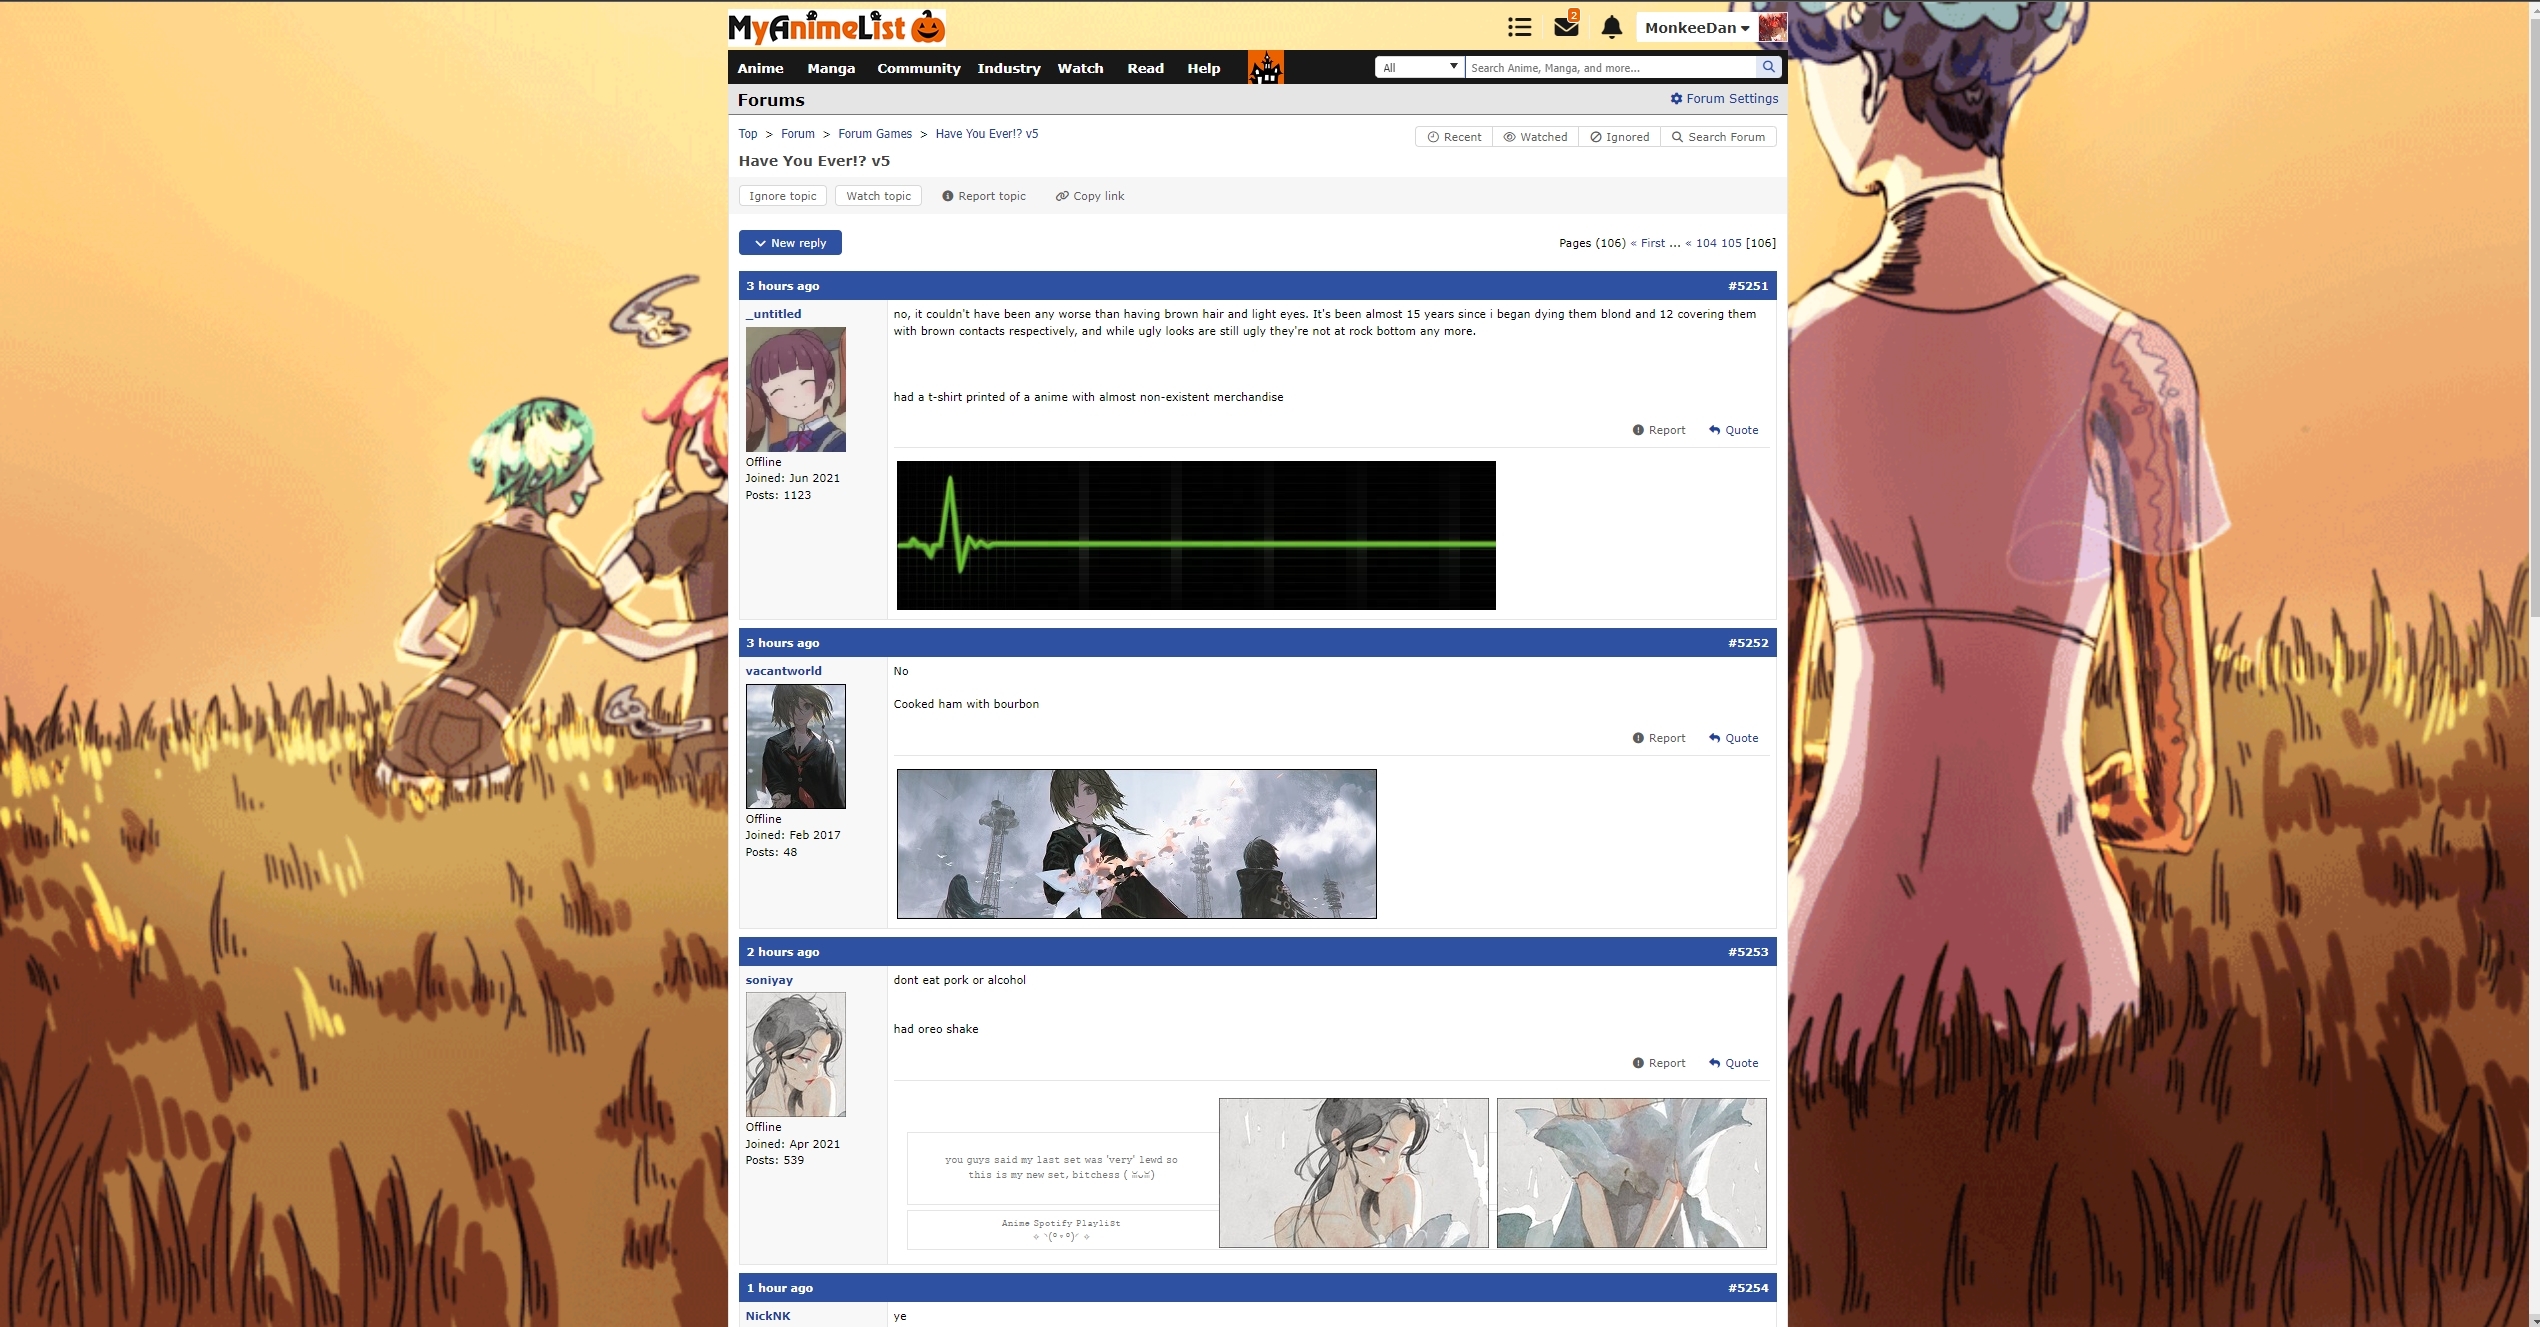The image size is (2540, 1327).
Task: Open the MonkeeDan account dropdown
Action: (1696, 28)
